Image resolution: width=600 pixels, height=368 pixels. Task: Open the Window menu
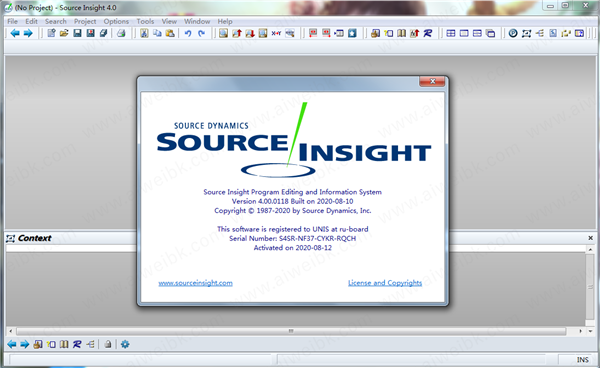[x=197, y=21]
